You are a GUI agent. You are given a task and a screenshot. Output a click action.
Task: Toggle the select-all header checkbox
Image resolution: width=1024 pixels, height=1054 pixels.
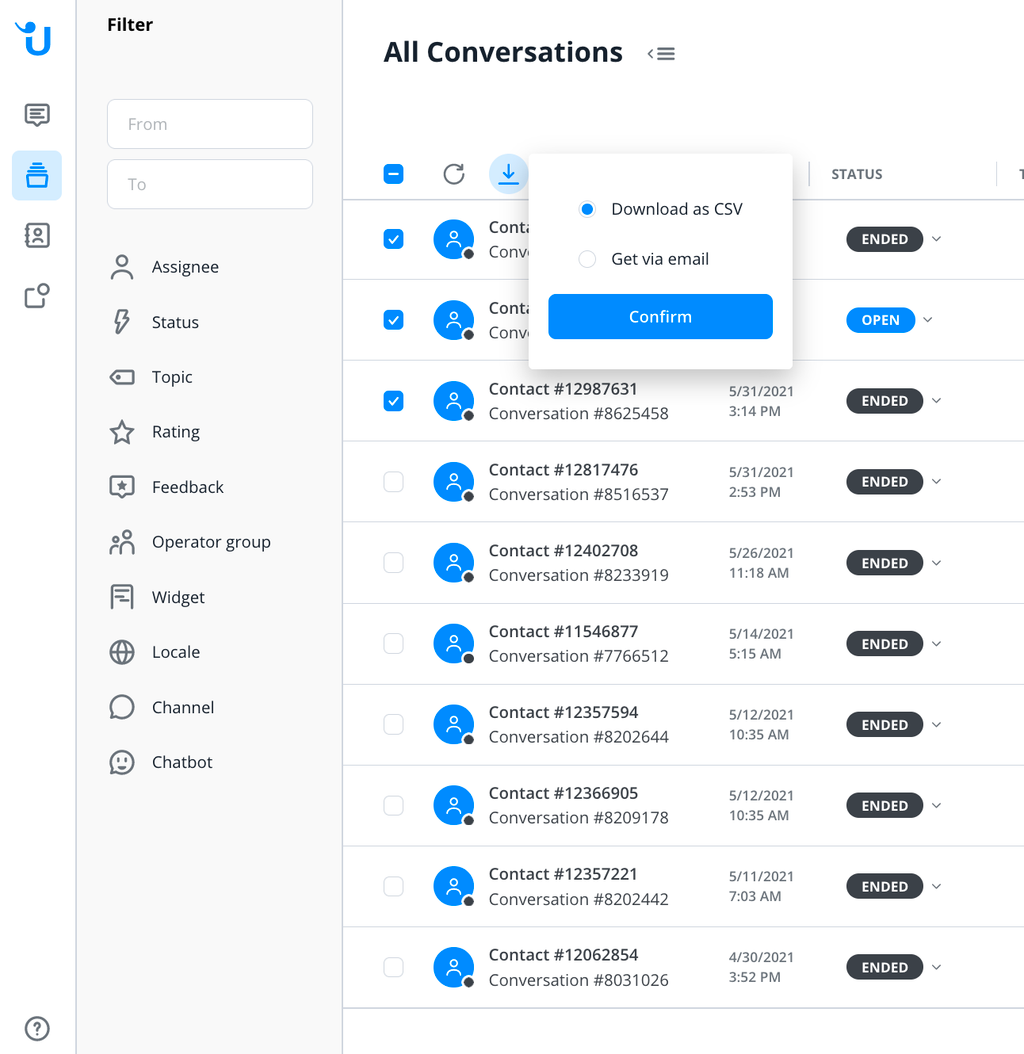point(393,174)
